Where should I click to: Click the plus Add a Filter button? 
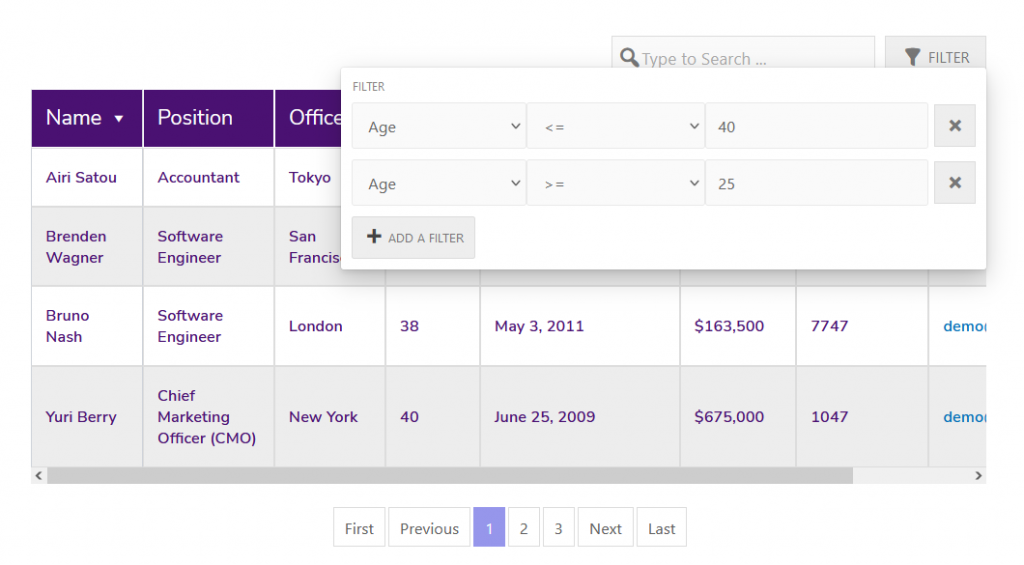tap(413, 238)
